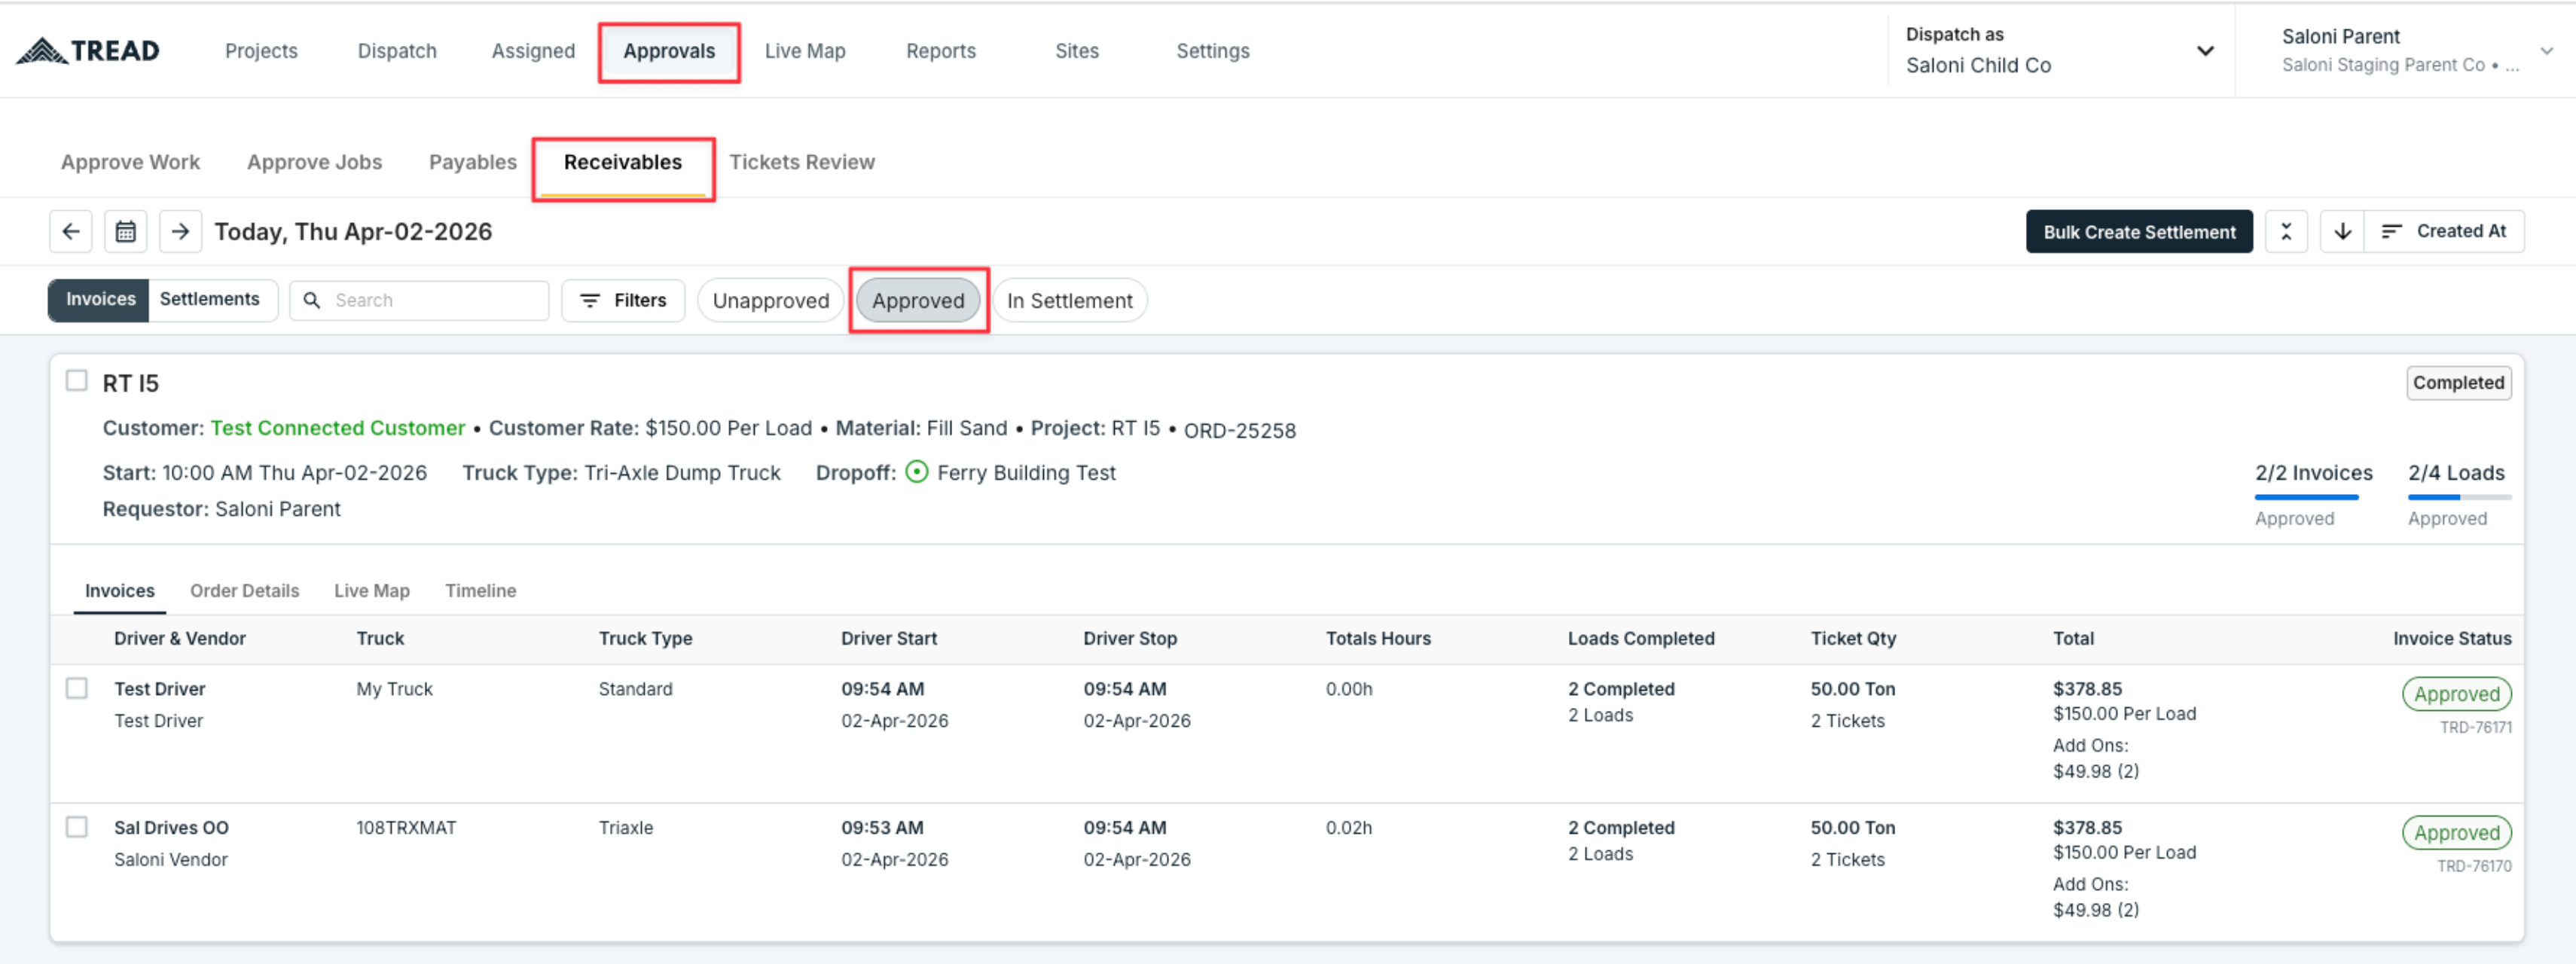Navigate to Sites

click(x=1077, y=50)
